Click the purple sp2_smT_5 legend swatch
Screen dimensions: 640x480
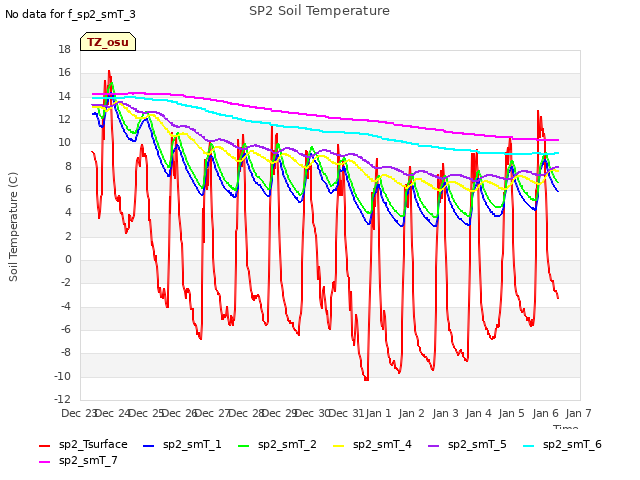point(433,445)
